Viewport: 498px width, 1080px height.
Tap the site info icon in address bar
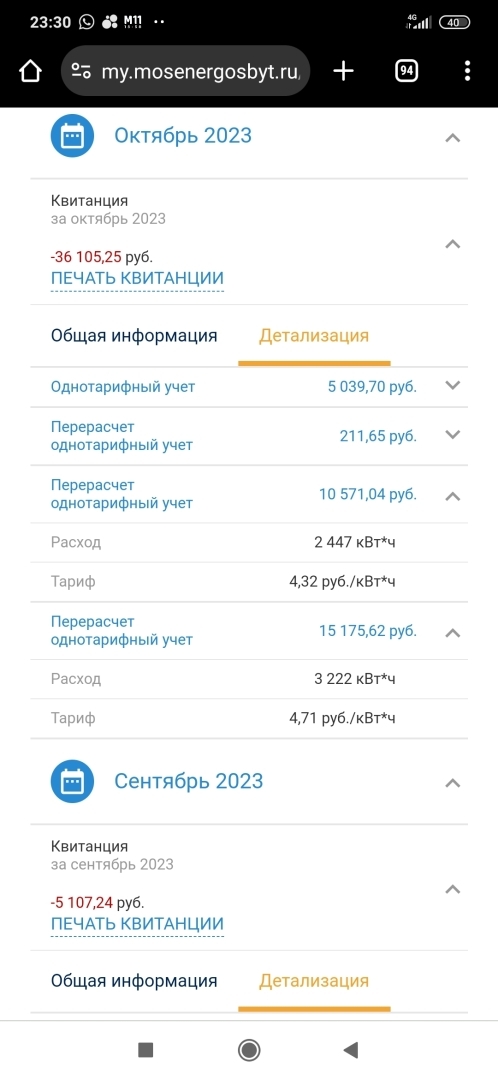81,71
